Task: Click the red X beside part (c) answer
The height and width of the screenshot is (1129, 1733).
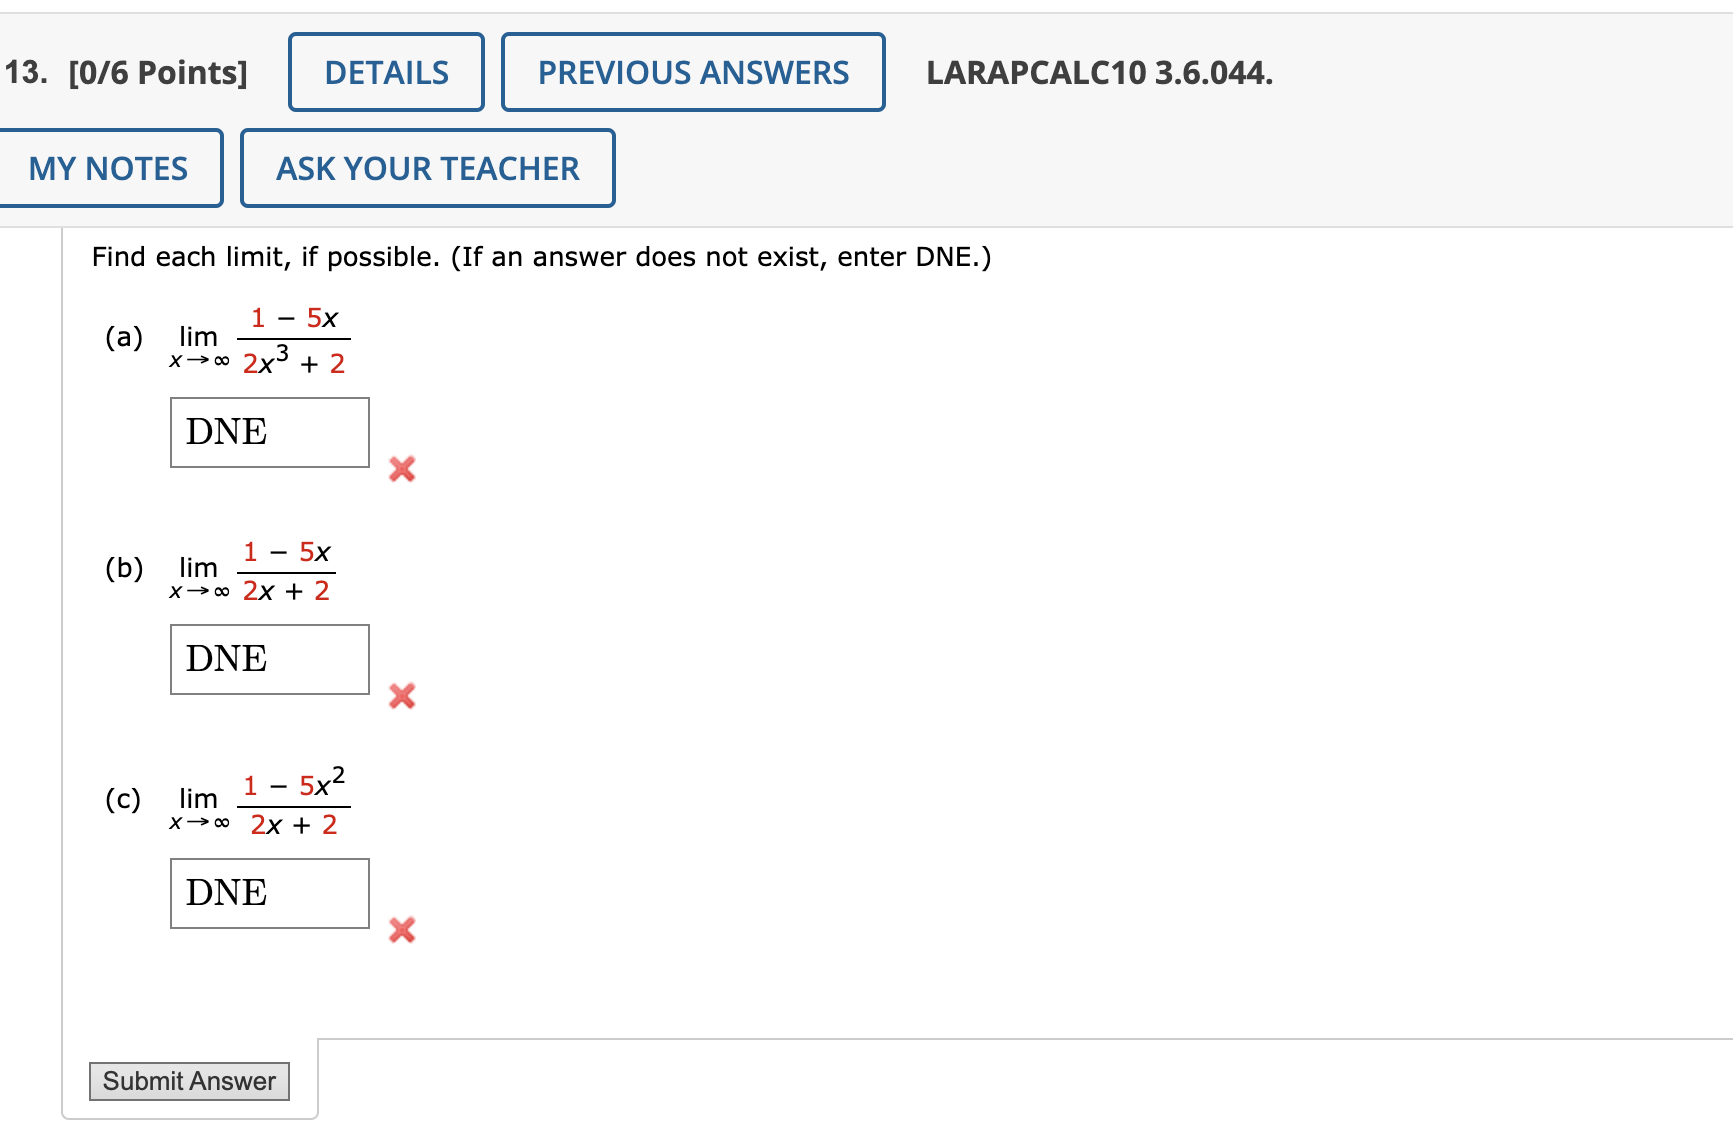Action: pyautogui.click(x=401, y=930)
